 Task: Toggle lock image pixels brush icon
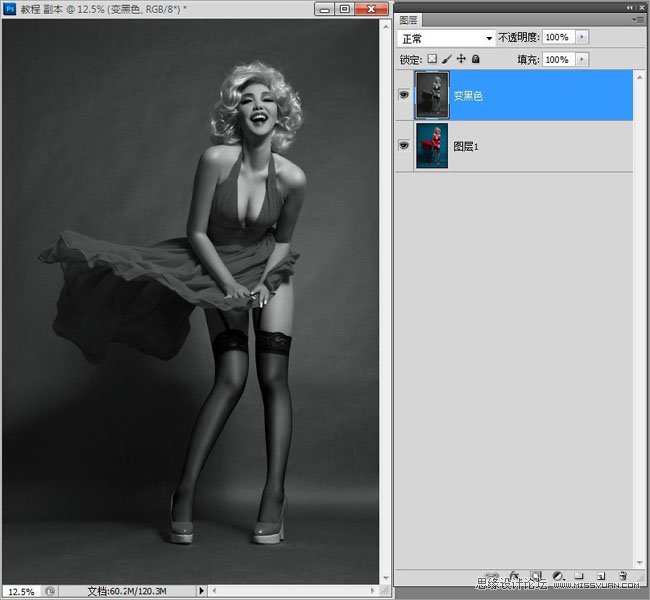point(447,60)
